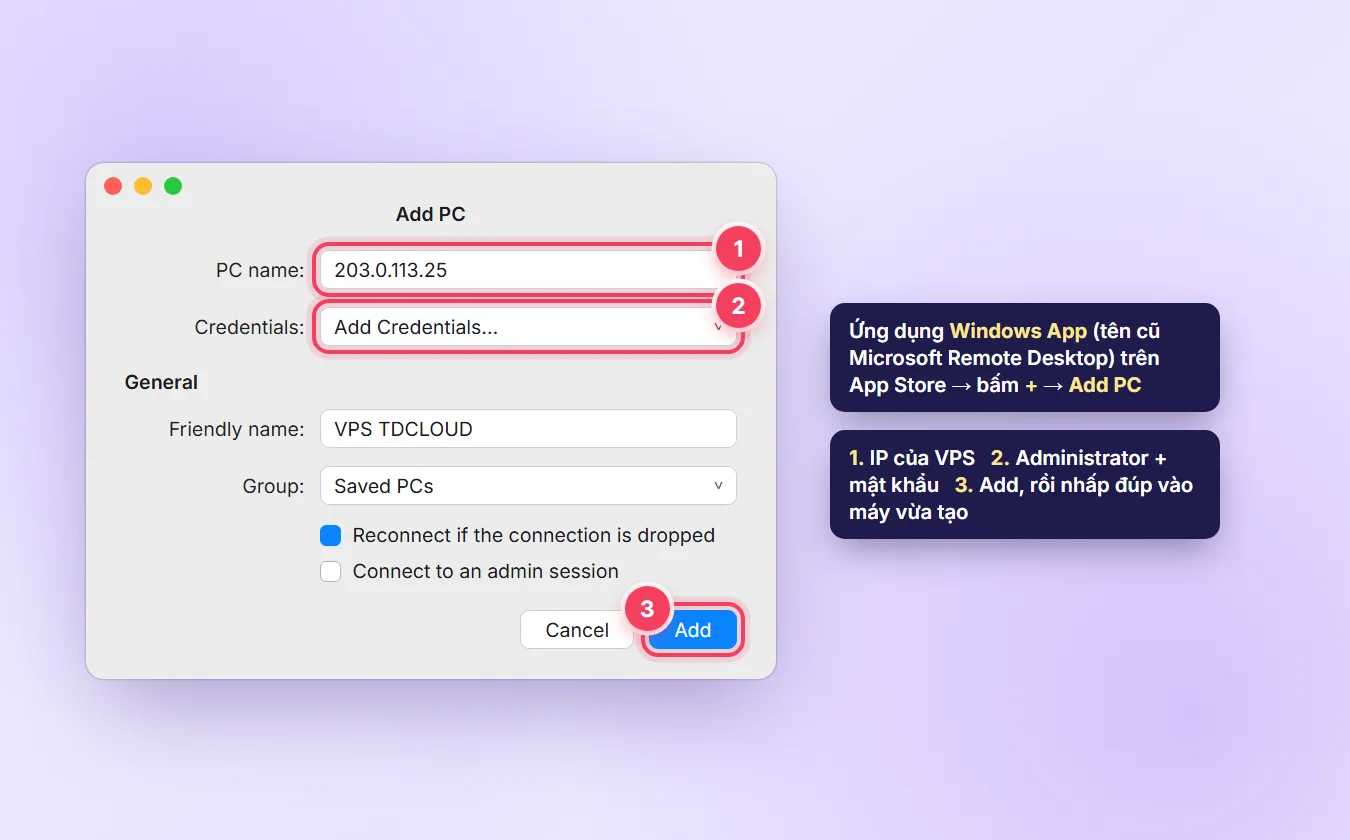This screenshot has height=840, width=1350.
Task: Click the Friendly name label
Action: [x=237, y=429]
